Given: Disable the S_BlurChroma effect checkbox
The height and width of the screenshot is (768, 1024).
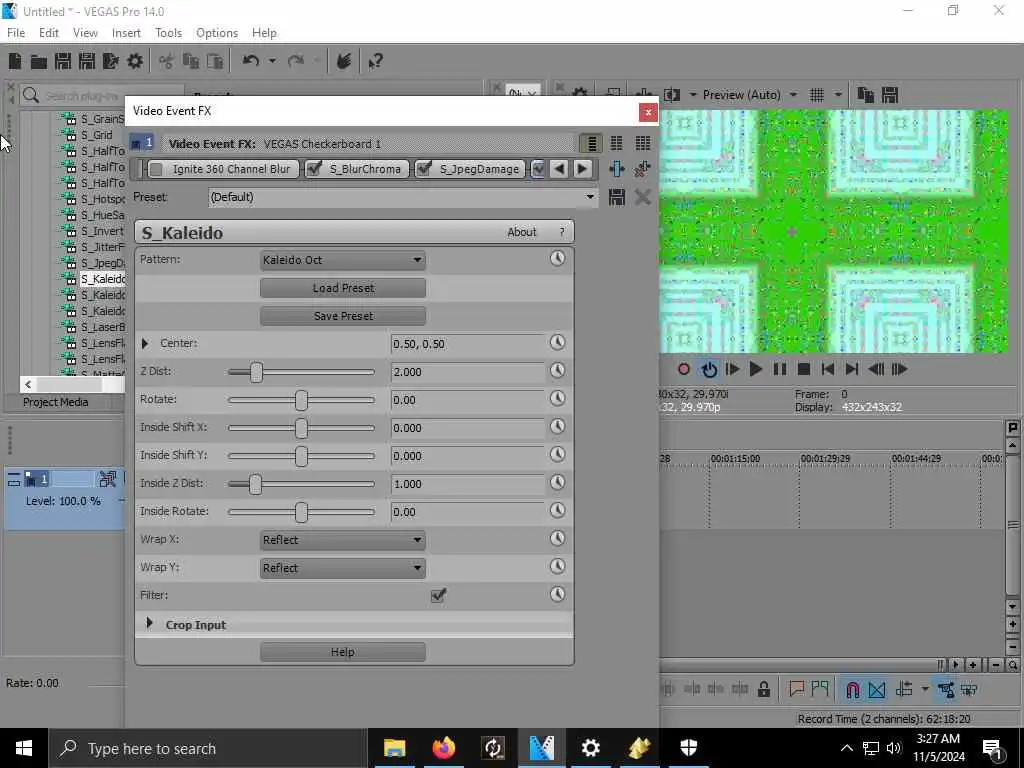Looking at the screenshot, I should click(x=313, y=169).
